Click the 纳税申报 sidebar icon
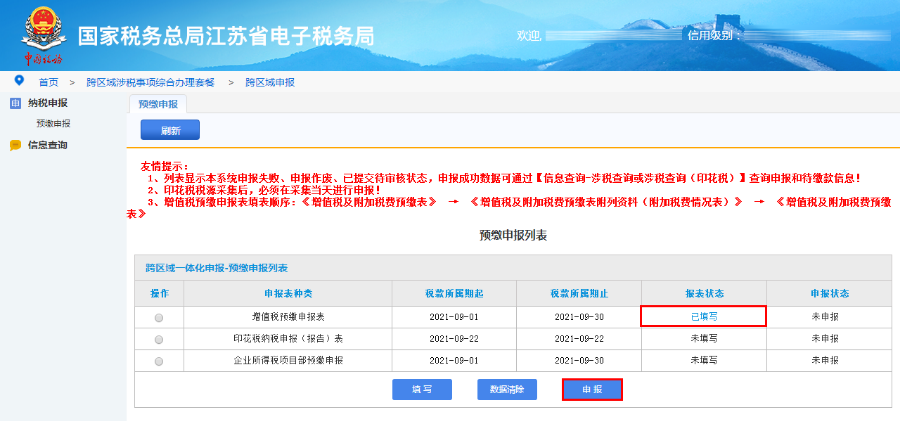The image size is (900, 421). 15,103
